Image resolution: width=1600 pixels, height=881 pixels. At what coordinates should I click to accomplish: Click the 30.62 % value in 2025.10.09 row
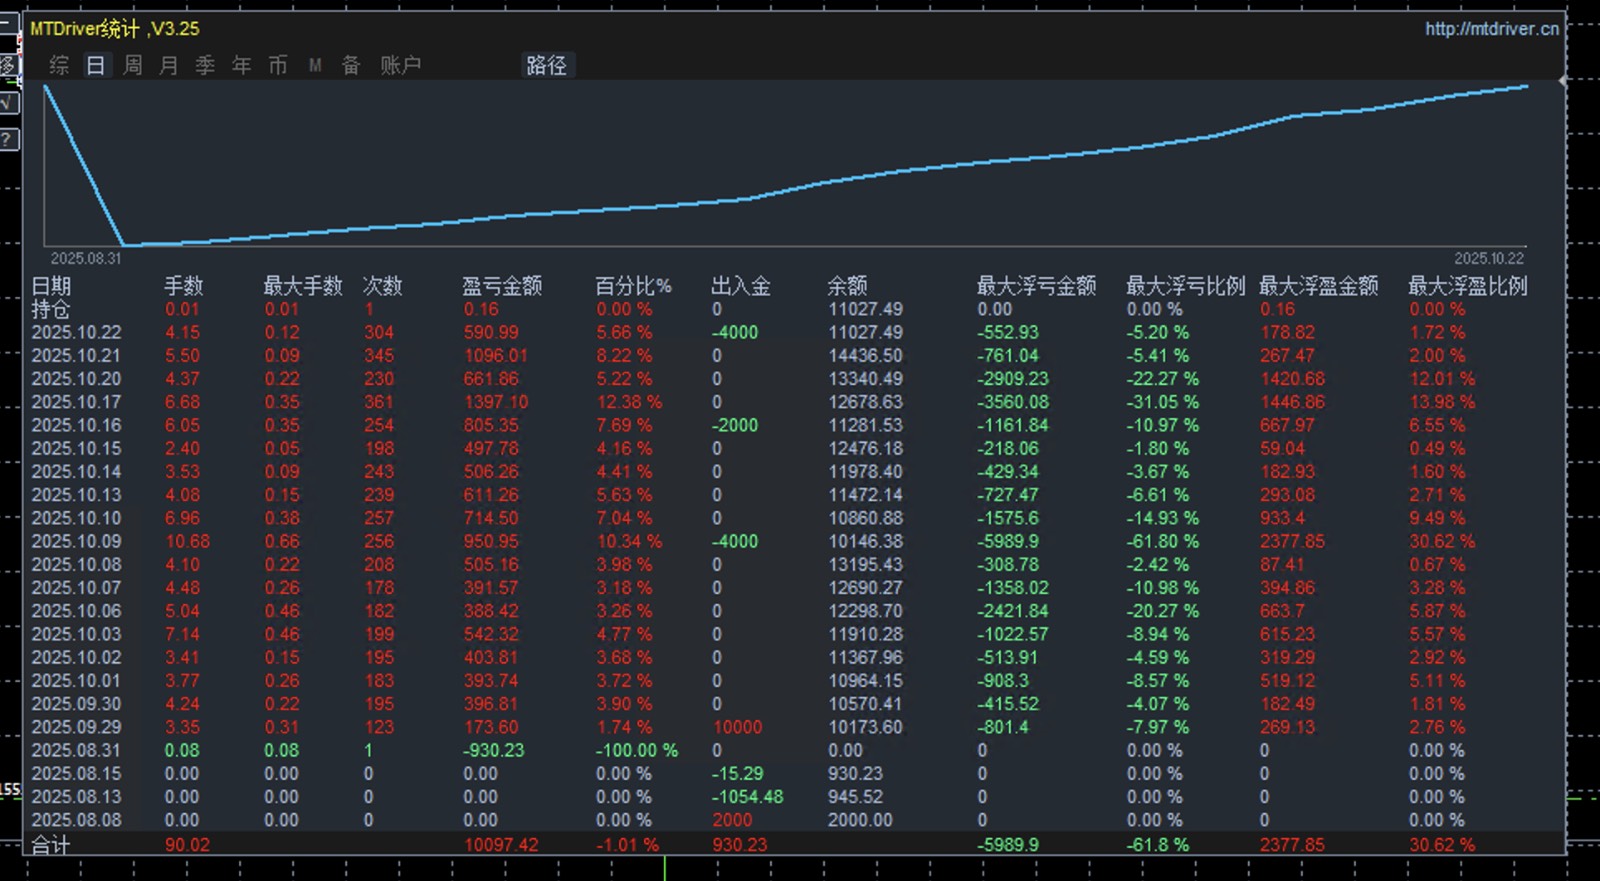(1443, 541)
